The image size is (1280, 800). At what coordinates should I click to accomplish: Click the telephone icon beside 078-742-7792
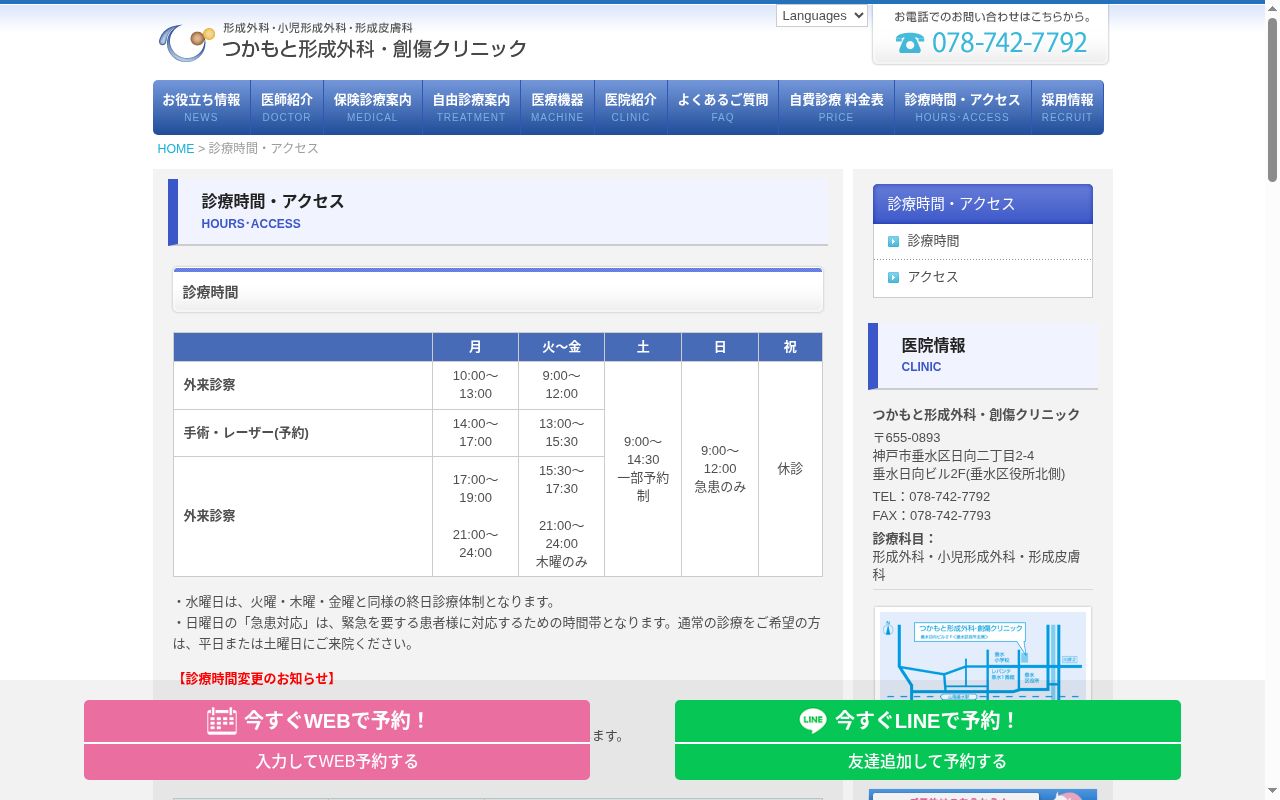coord(909,43)
